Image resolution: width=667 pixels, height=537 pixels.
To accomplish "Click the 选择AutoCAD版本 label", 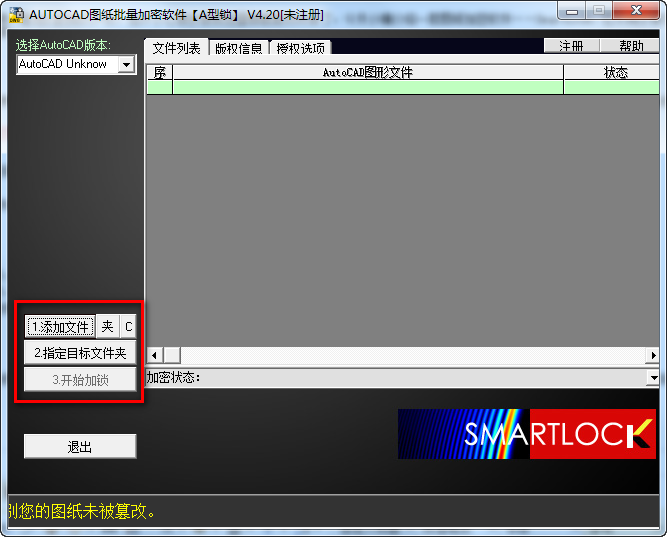I will [x=63, y=45].
